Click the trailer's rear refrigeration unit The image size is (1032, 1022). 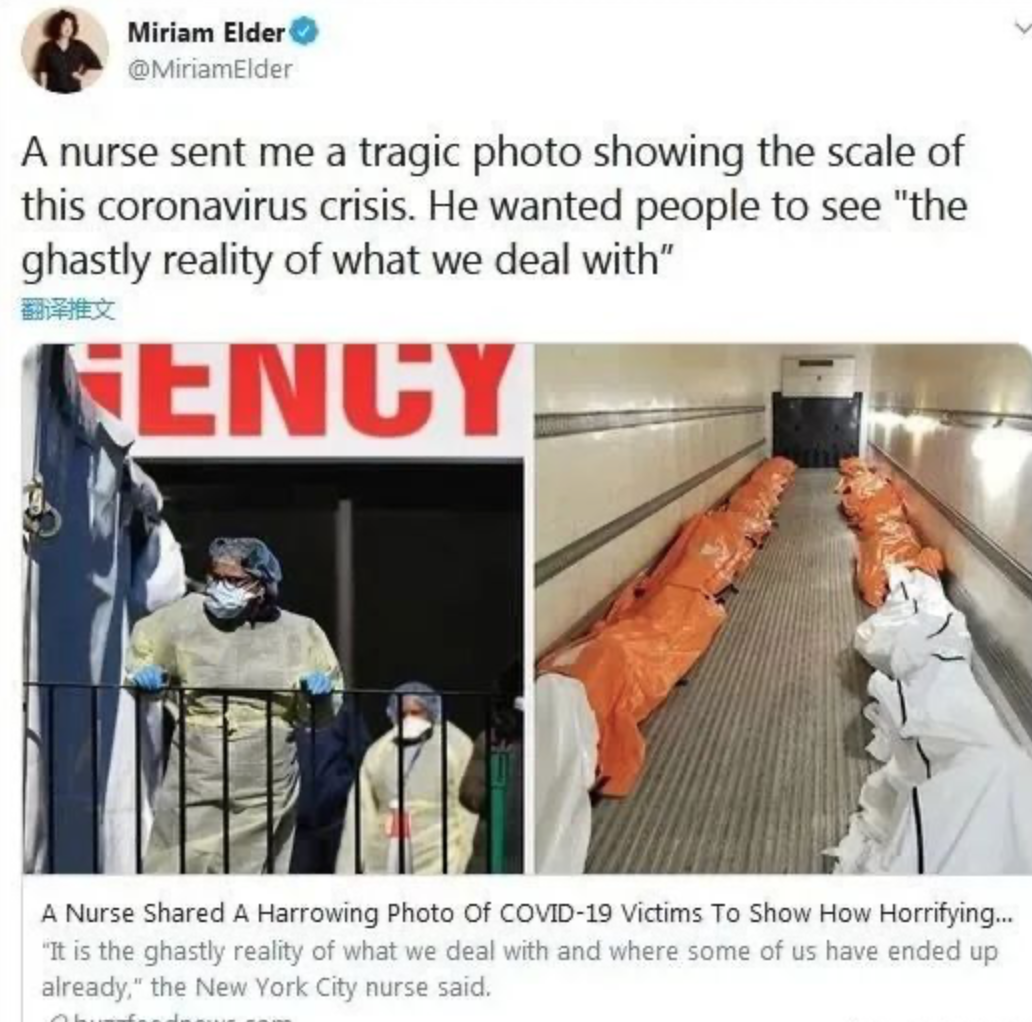pyautogui.click(x=816, y=409)
